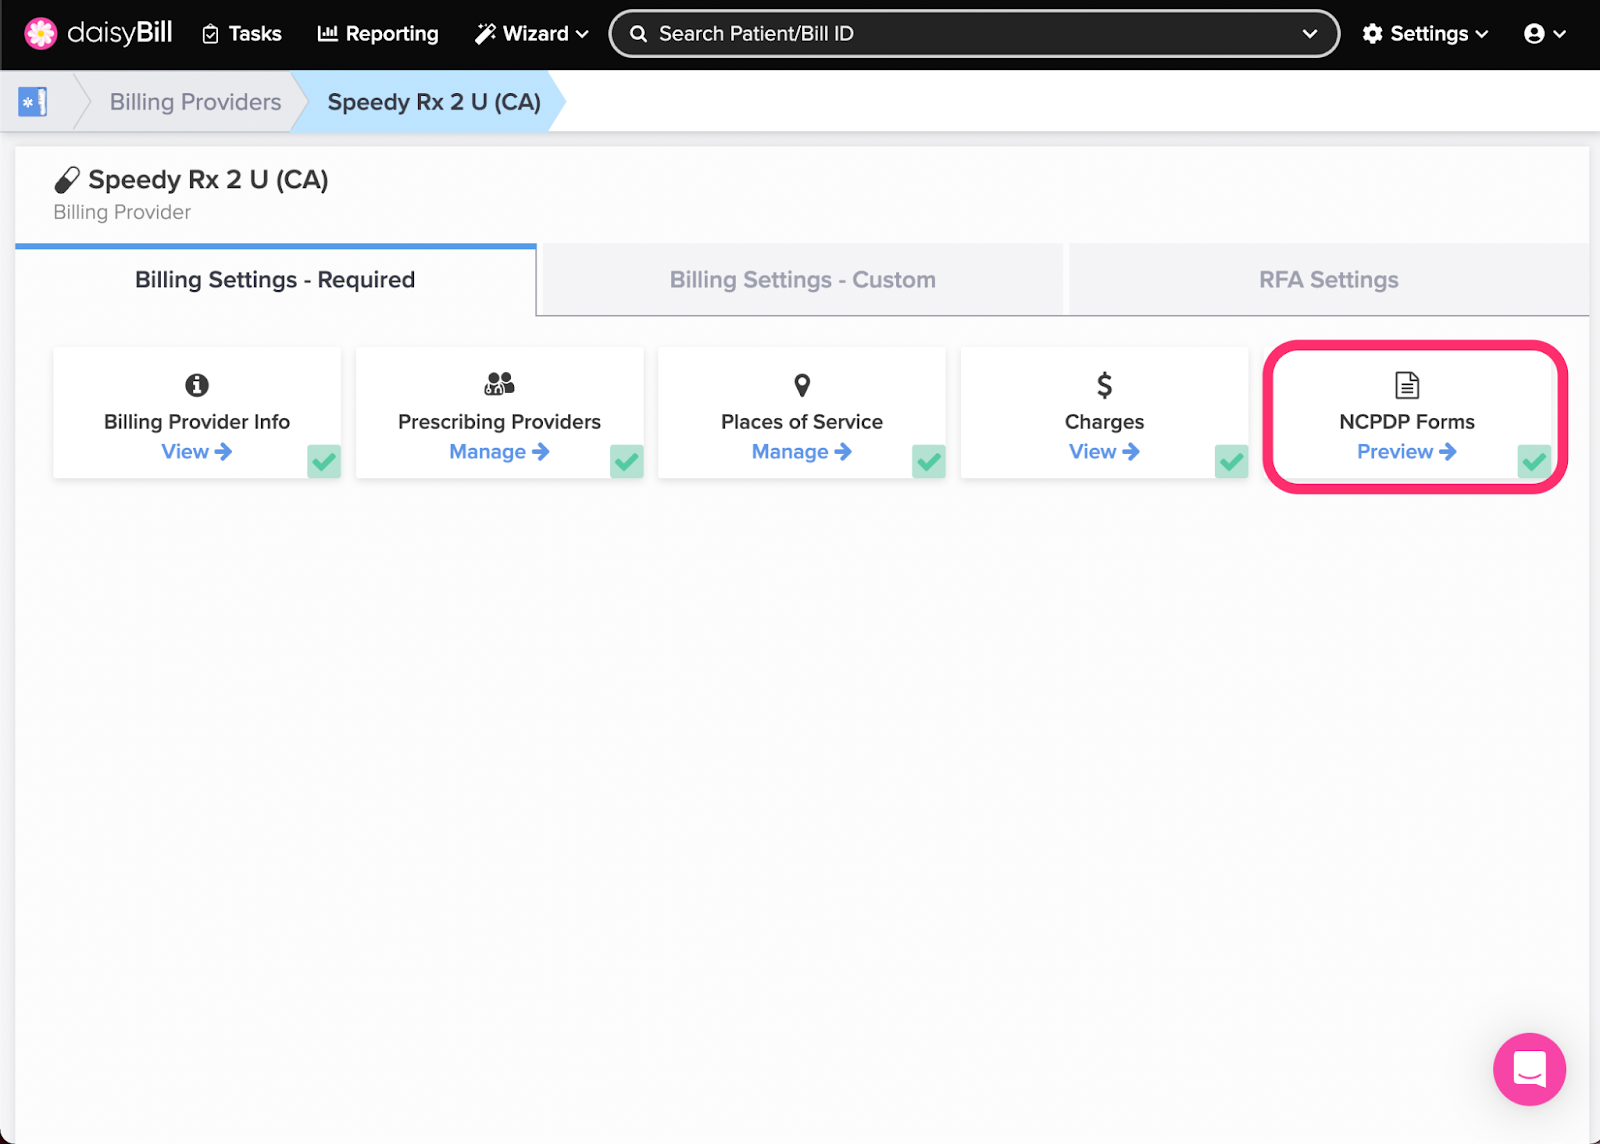Click View link under Billing Provider Info
Image resolution: width=1600 pixels, height=1144 pixels.
tap(197, 452)
